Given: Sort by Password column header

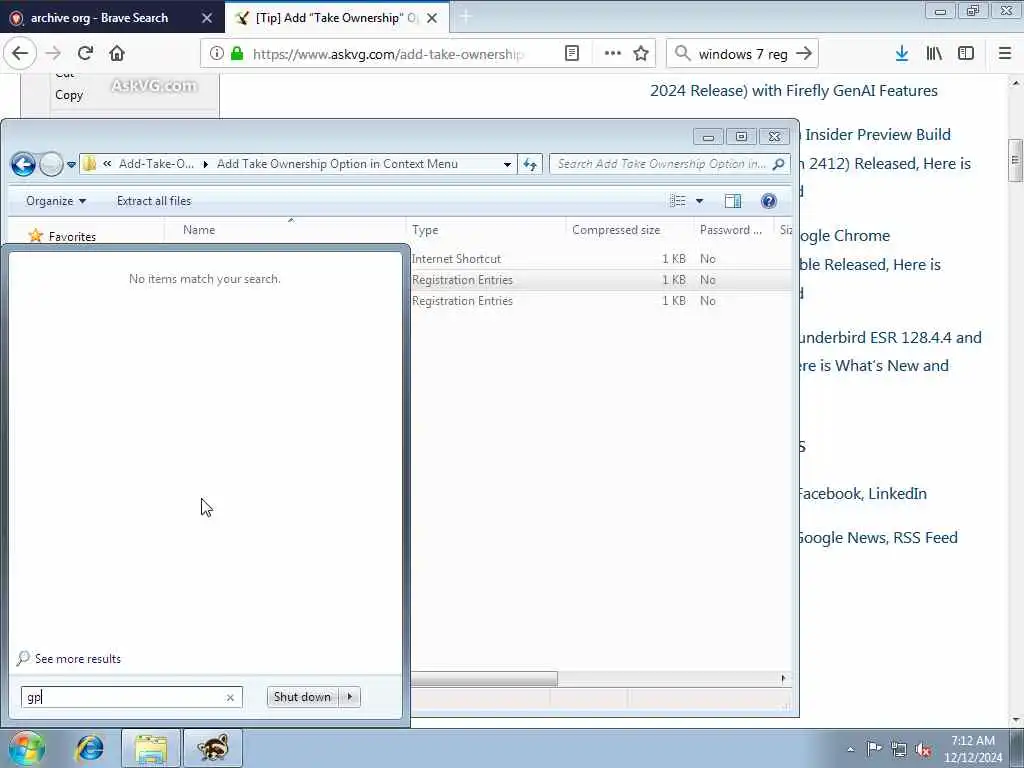Looking at the screenshot, I should point(733,230).
